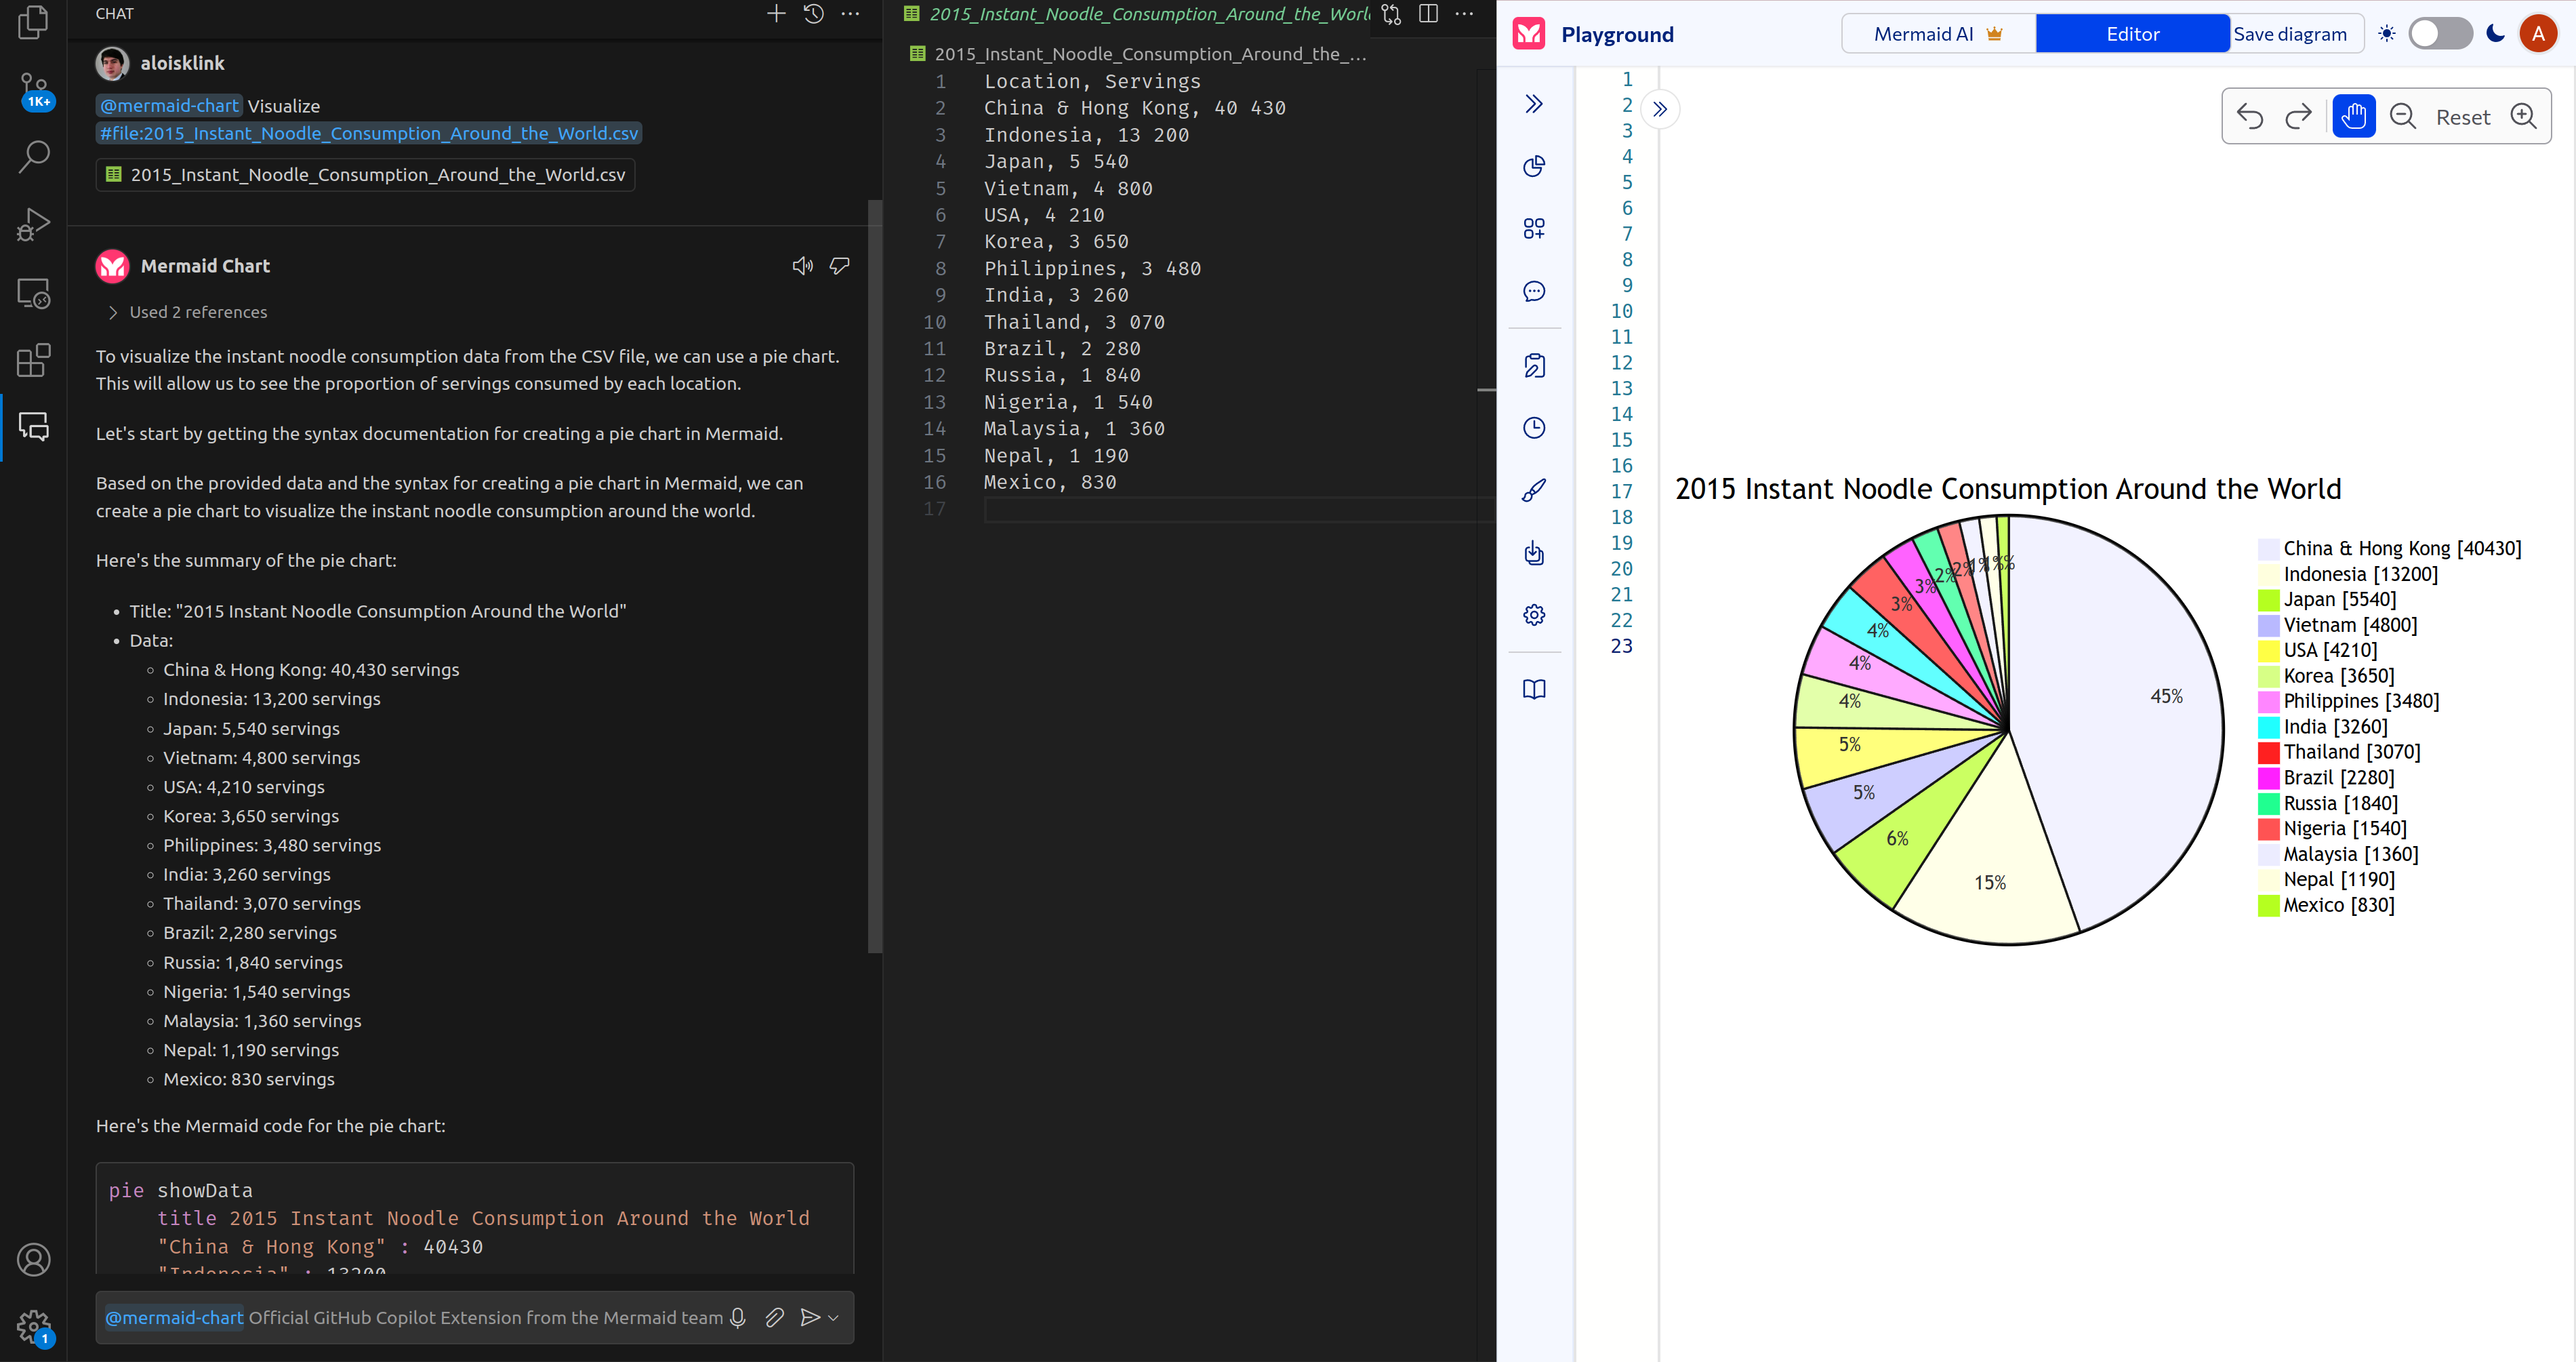Open the Accounts icon in activity bar
Screen dimensions: 2576x1362
(33, 1259)
